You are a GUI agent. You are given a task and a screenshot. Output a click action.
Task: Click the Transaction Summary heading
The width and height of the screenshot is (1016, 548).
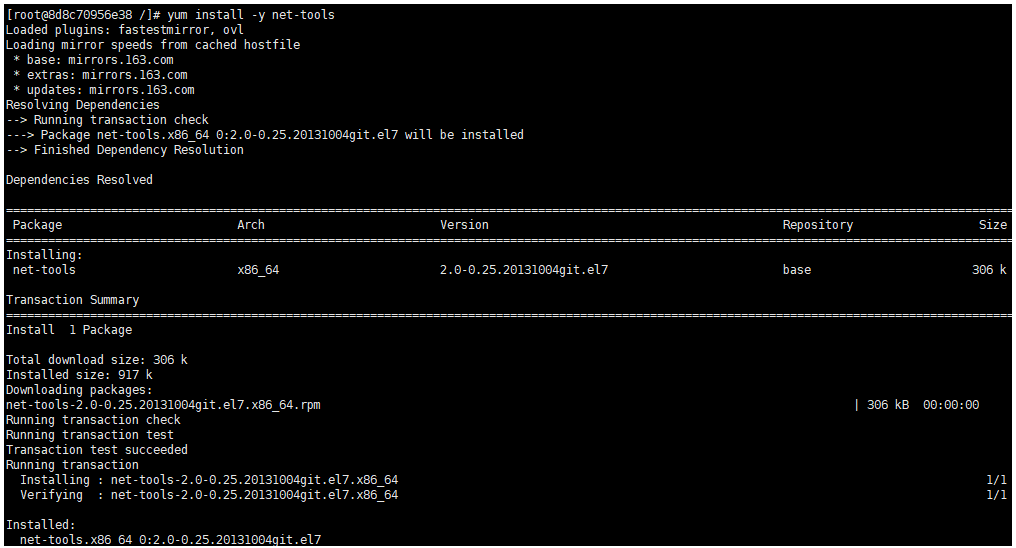(73, 300)
